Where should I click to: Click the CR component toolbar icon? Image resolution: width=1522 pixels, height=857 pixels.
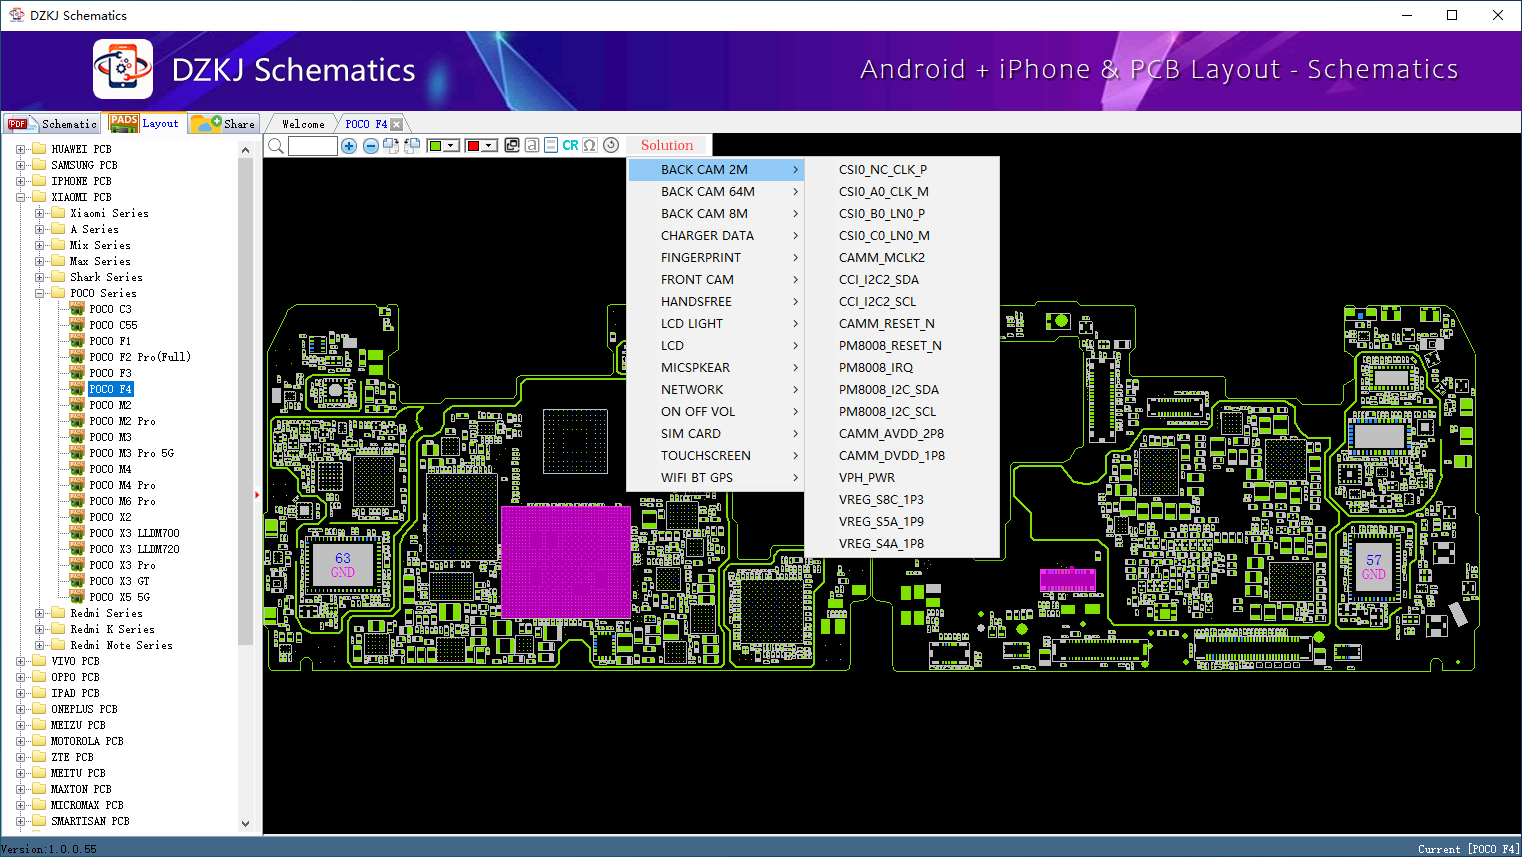pos(570,145)
